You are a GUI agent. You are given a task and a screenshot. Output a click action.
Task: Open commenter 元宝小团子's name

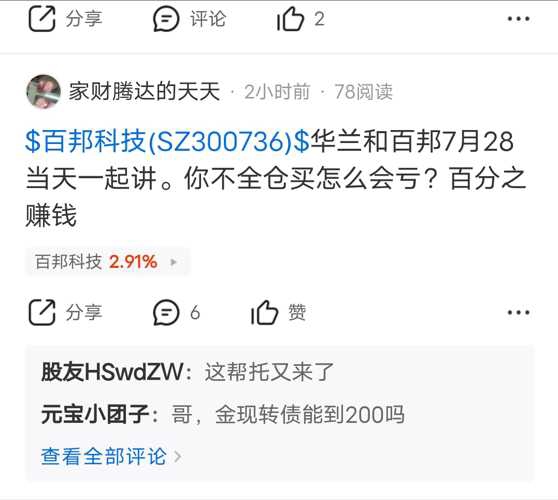coord(95,414)
